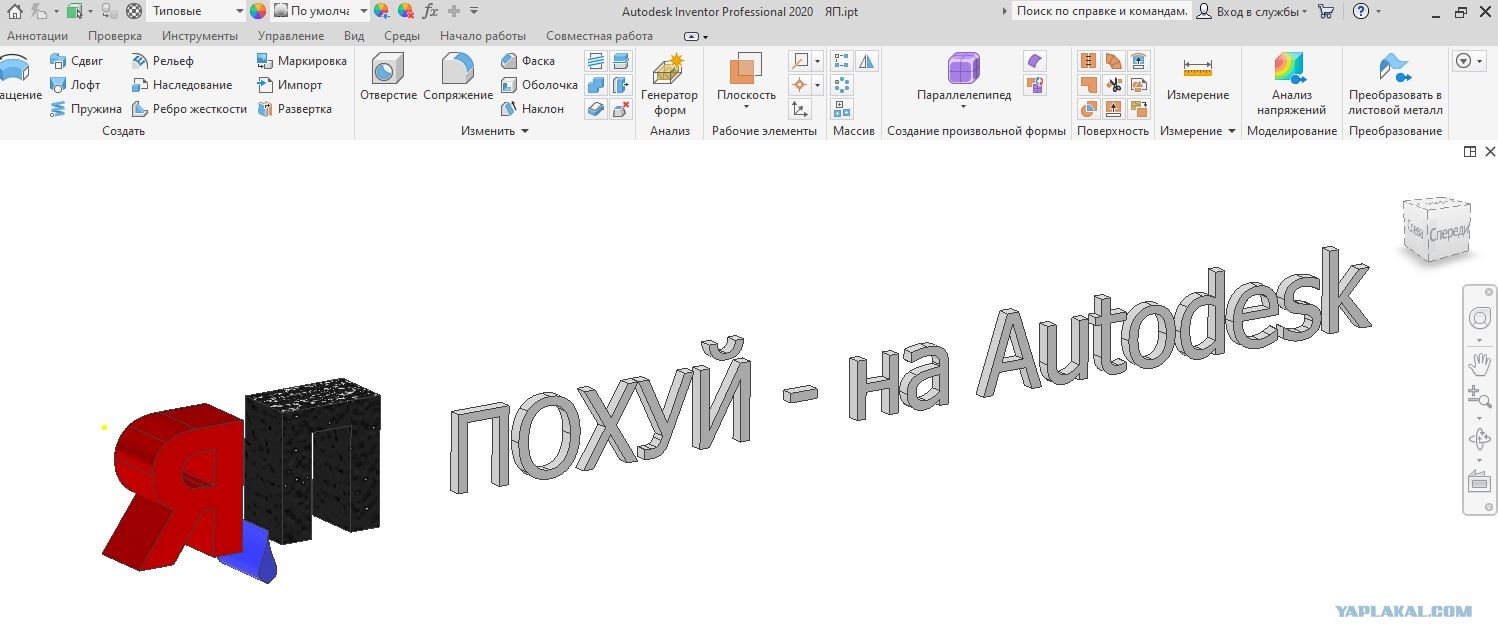Click the delete face icon with red X
Viewport: 1498px width, 641px height.
pos(621,109)
